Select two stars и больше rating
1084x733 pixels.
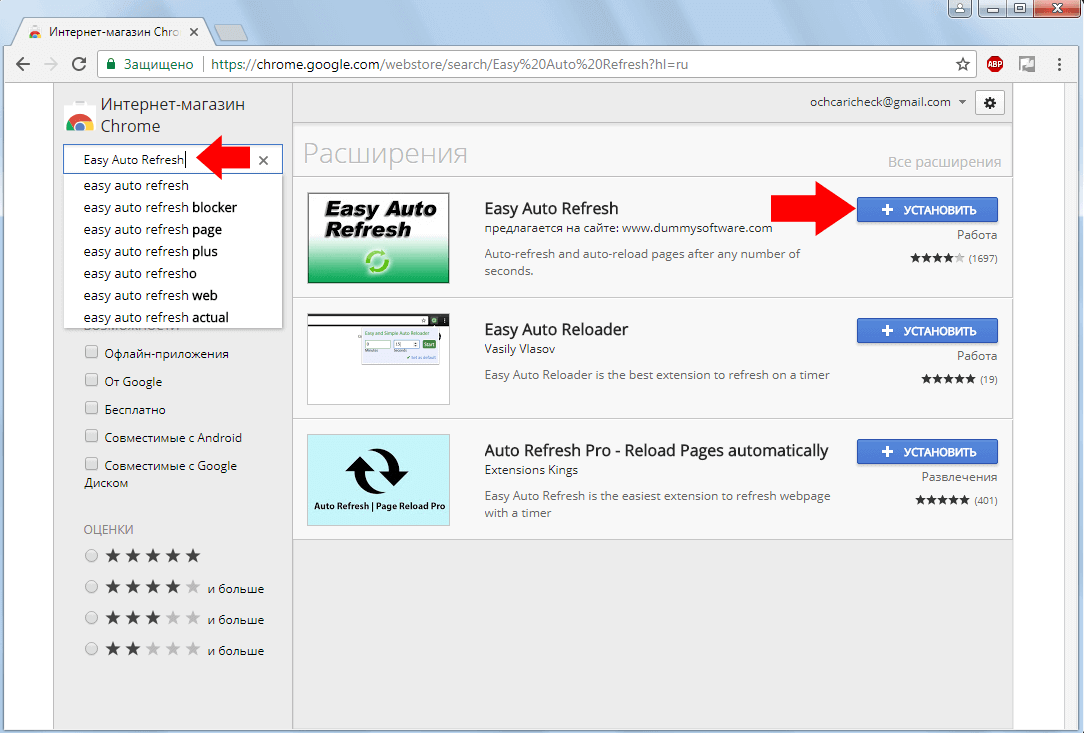91,649
